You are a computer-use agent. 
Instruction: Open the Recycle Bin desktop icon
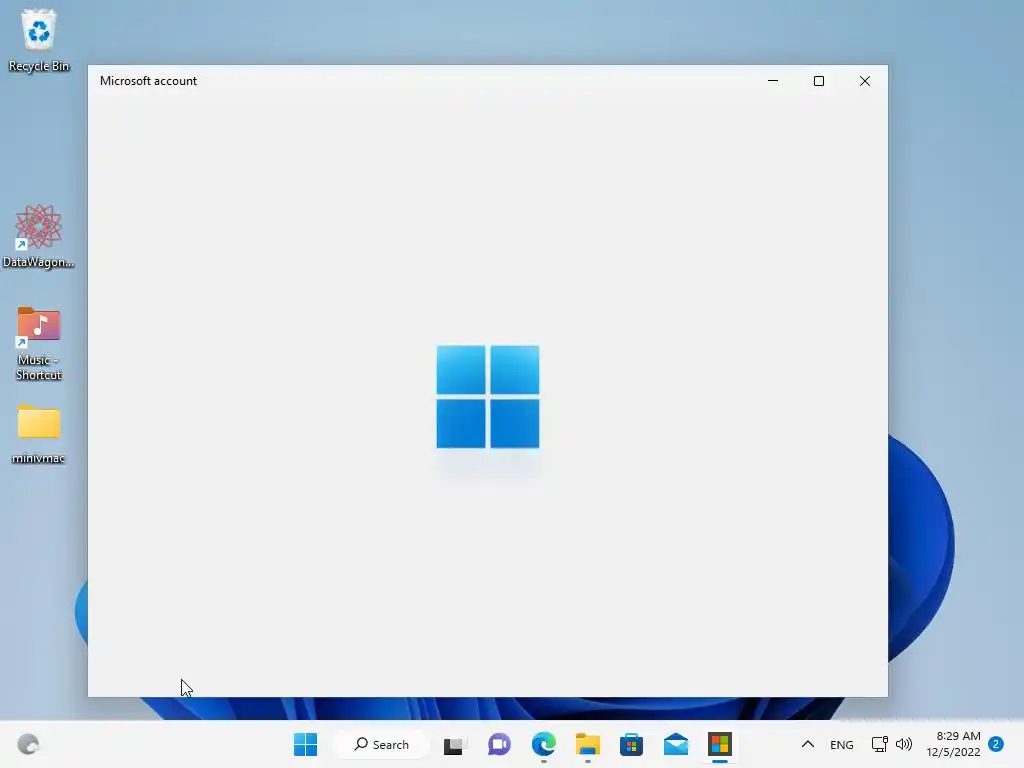pos(39,40)
